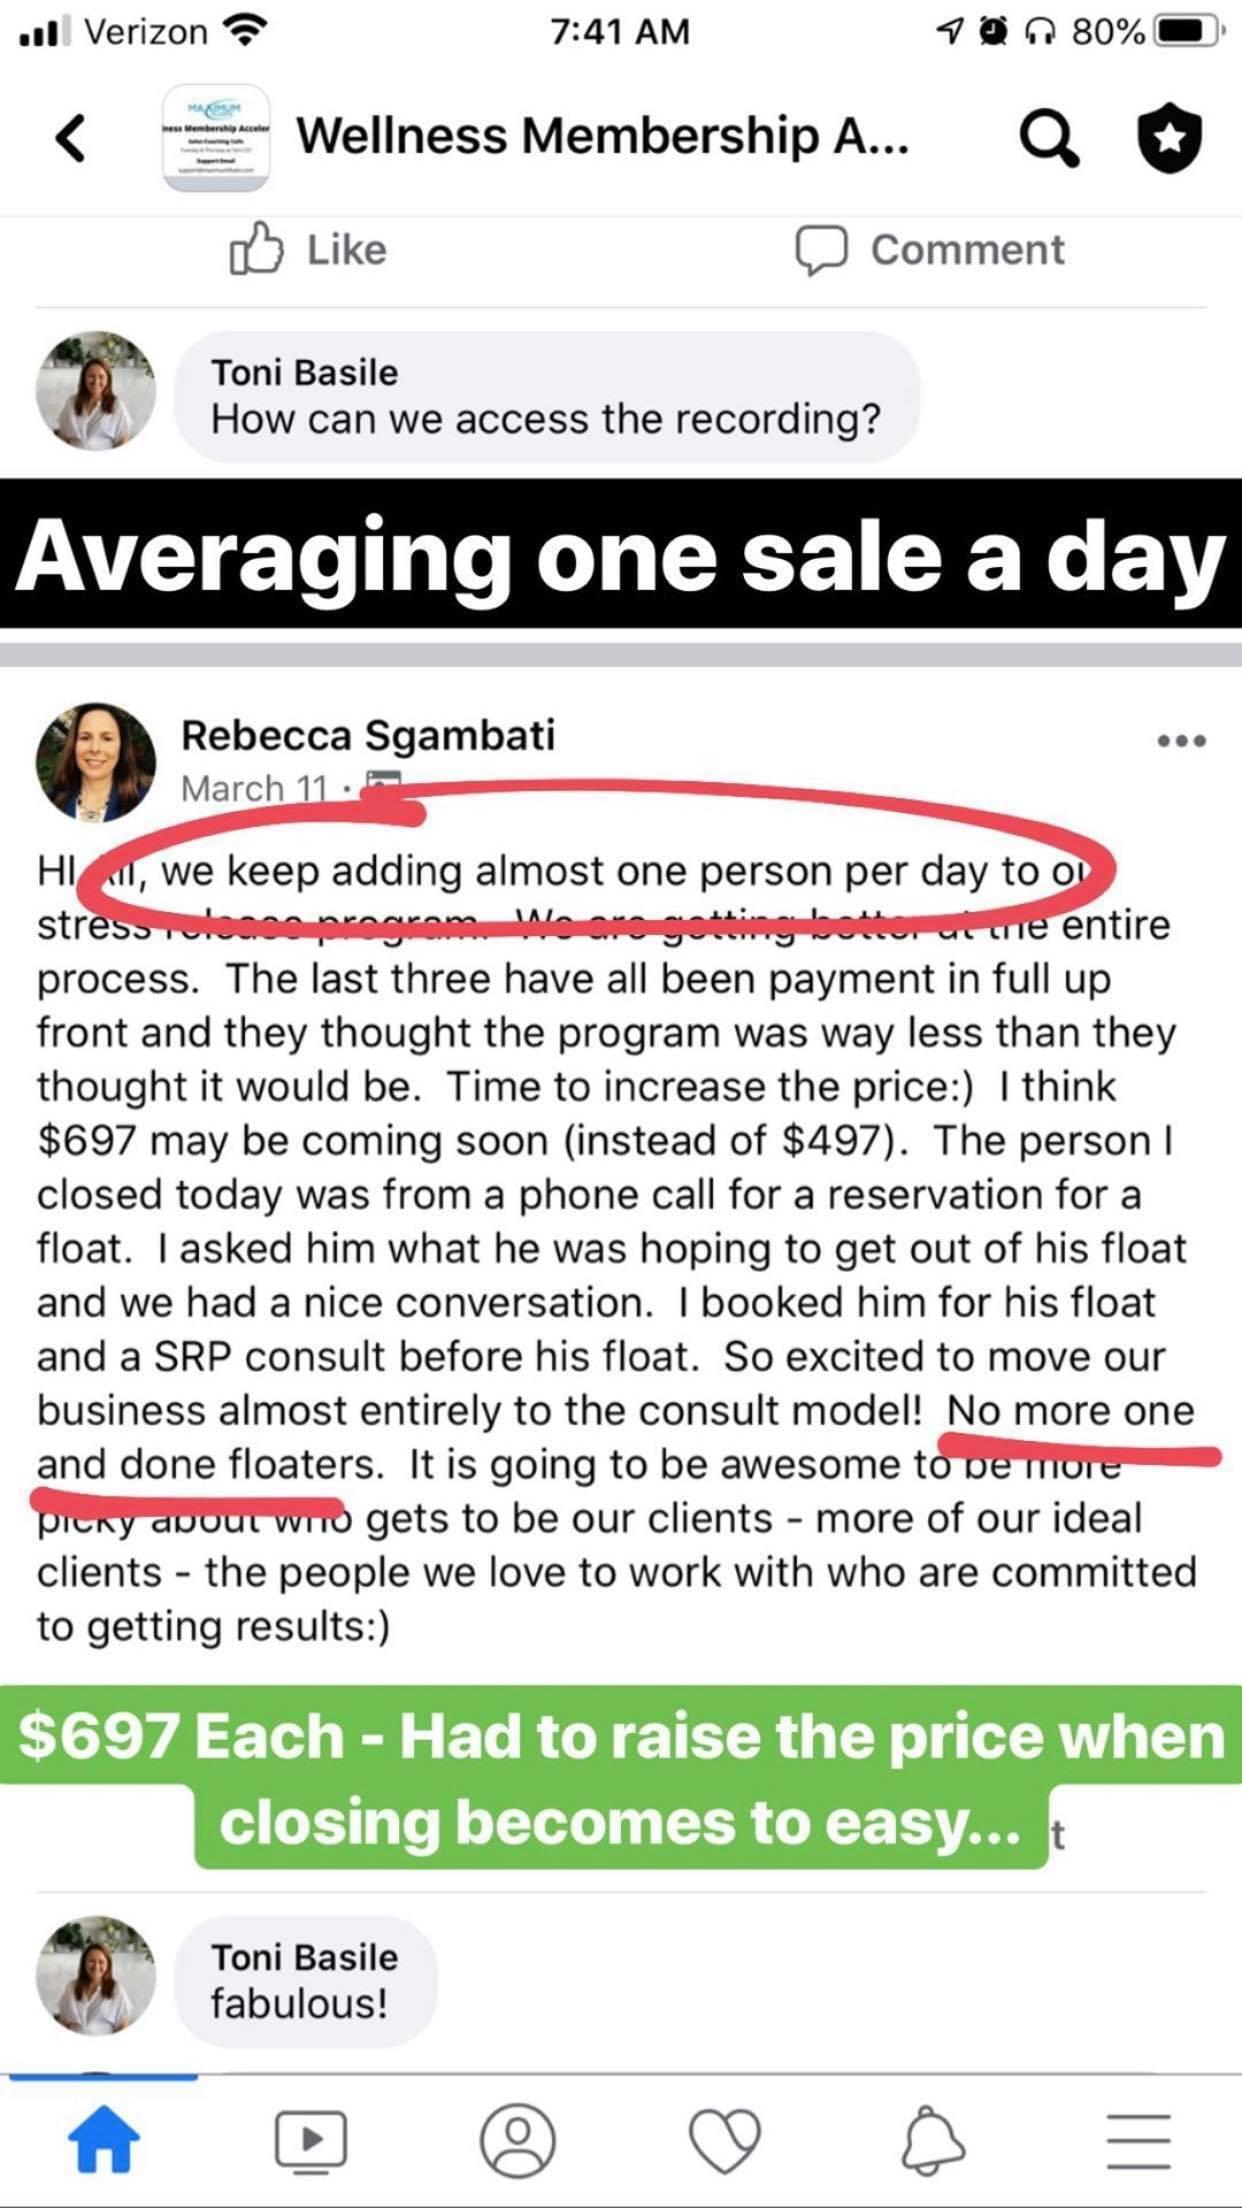Go to Home feed tab
This screenshot has width=1242, height=2208.
(104, 2140)
